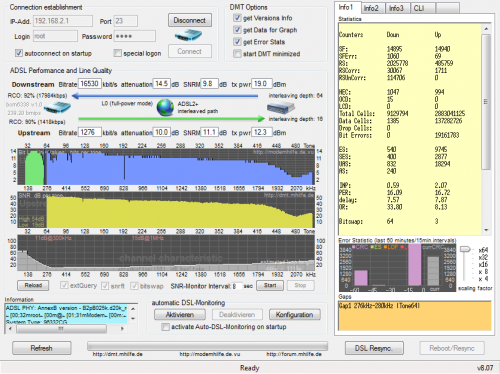
Task: Toggle autoconnect on startup checkbox
Action: (19, 53)
